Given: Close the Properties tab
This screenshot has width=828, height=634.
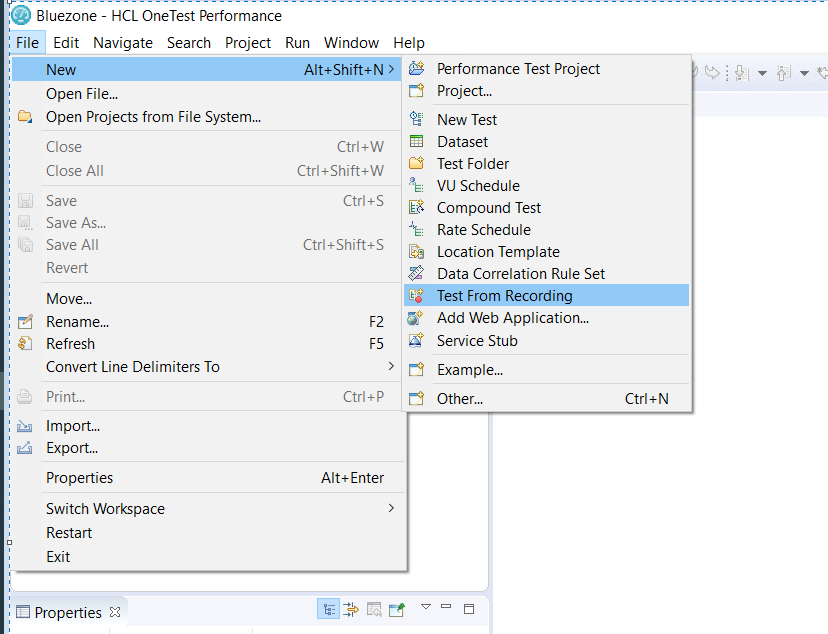Looking at the screenshot, I should tap(114, 612).
